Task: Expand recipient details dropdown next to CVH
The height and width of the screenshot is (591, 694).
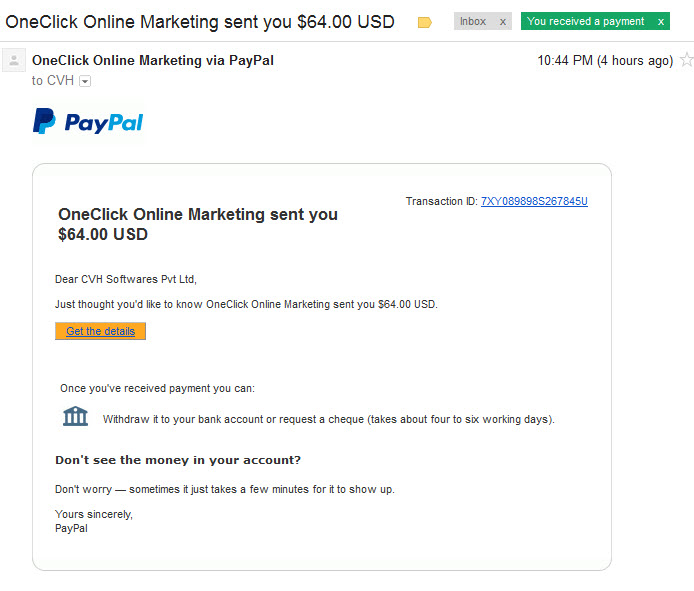Action: click(85, 81)
